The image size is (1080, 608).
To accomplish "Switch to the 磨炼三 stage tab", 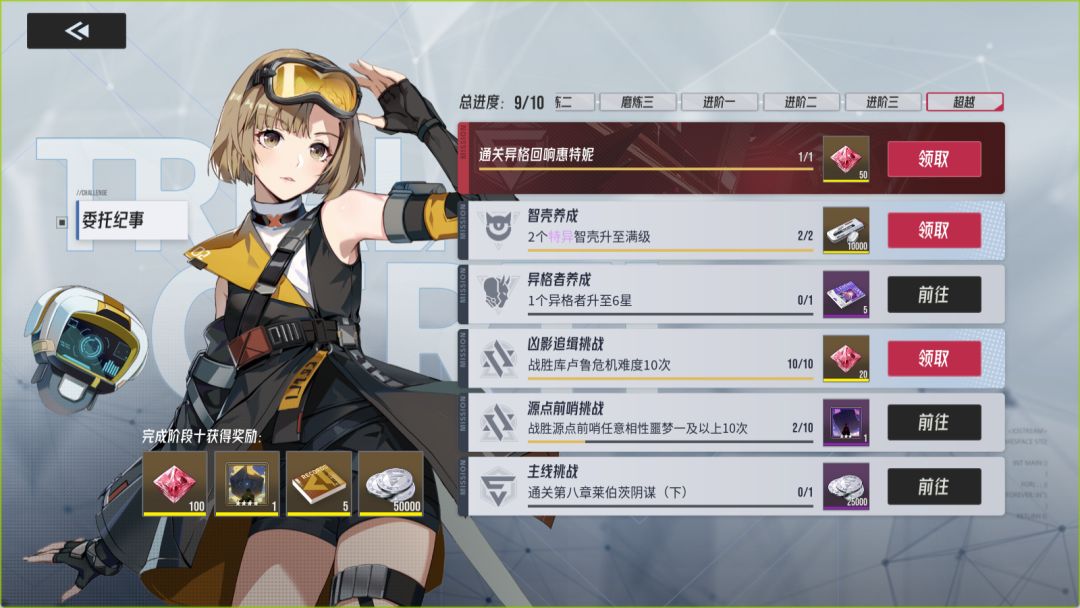I will coord(638,102).
